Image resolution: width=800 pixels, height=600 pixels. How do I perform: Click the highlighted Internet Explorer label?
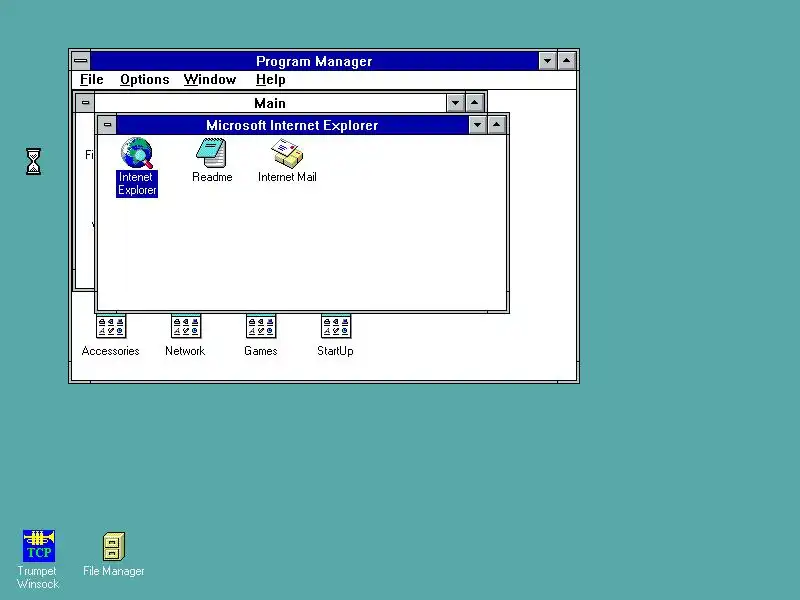[137, 184]
